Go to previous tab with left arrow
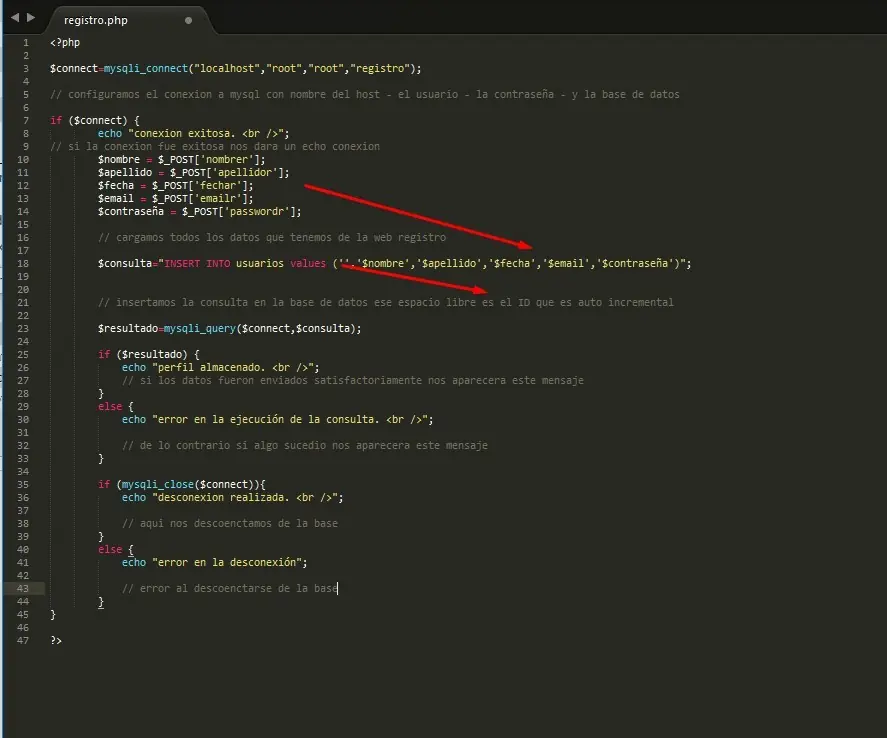The width and height of the screenshot is (887, 738). [15, 18]
